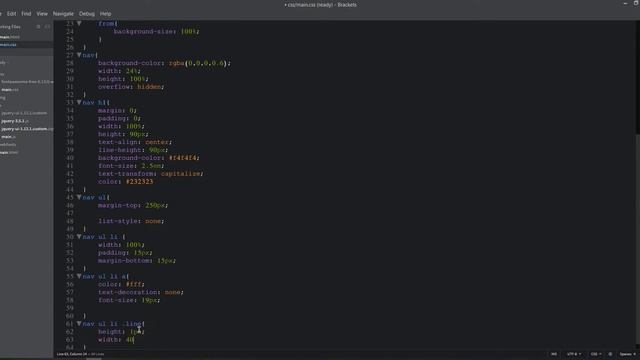Open the Navigate menu
The image size is (640, 360).
[x=63, y=13]
